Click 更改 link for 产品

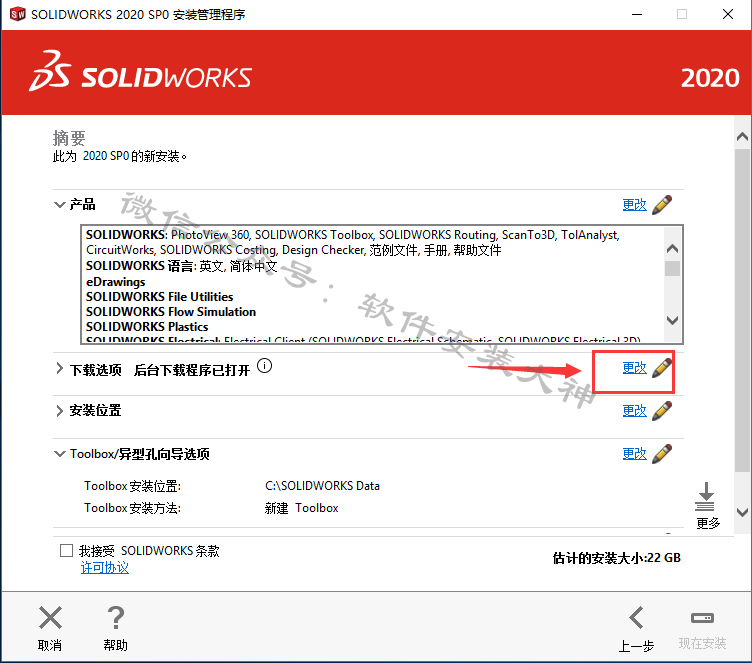[634, 205]
